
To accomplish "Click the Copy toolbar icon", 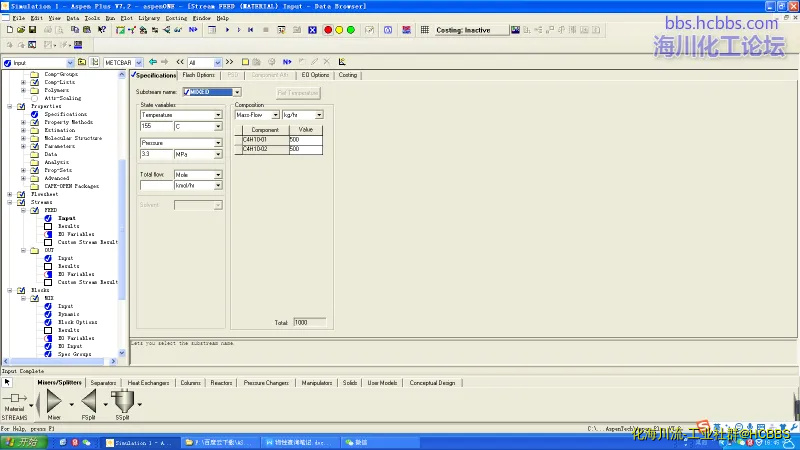I will tap(75, 30).
